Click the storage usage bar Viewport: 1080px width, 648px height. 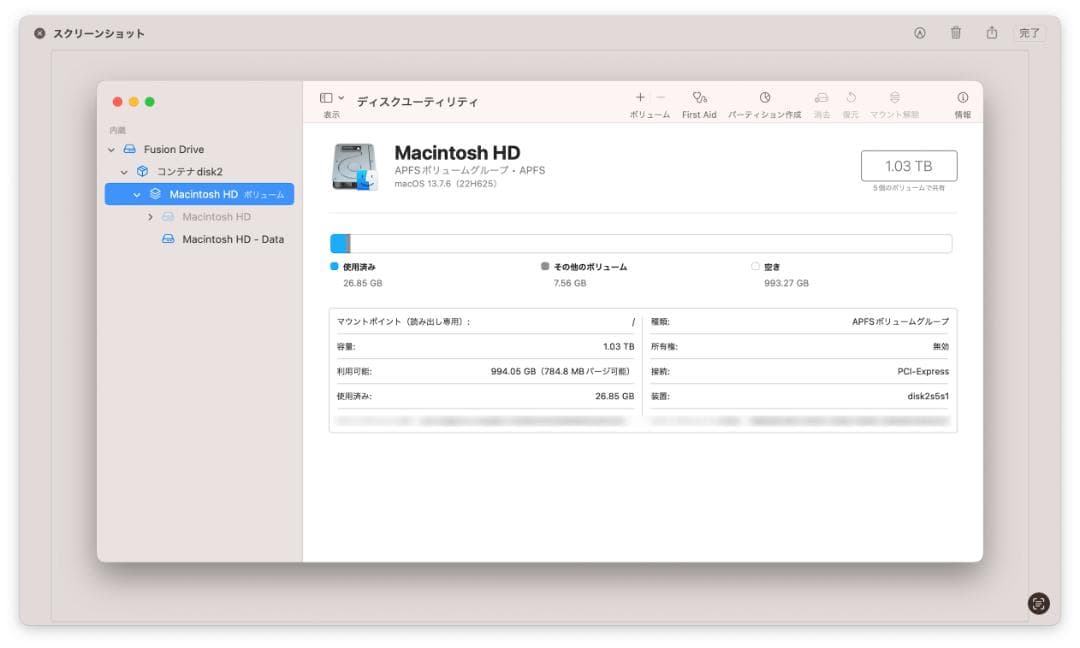(640, 242)
